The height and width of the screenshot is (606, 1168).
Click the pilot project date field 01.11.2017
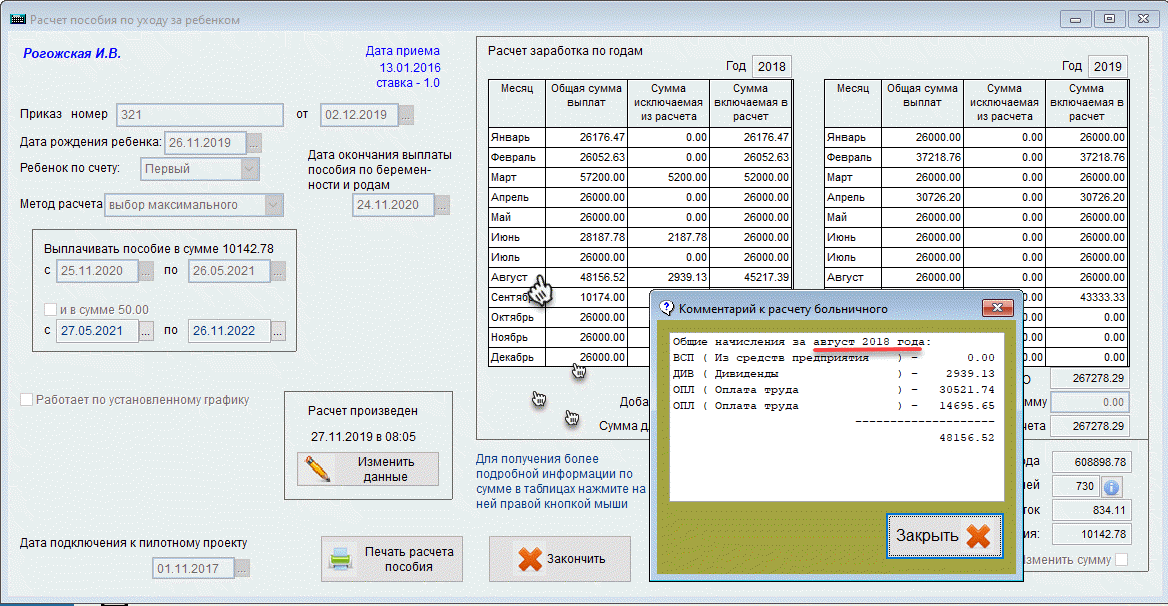(193, 568)
